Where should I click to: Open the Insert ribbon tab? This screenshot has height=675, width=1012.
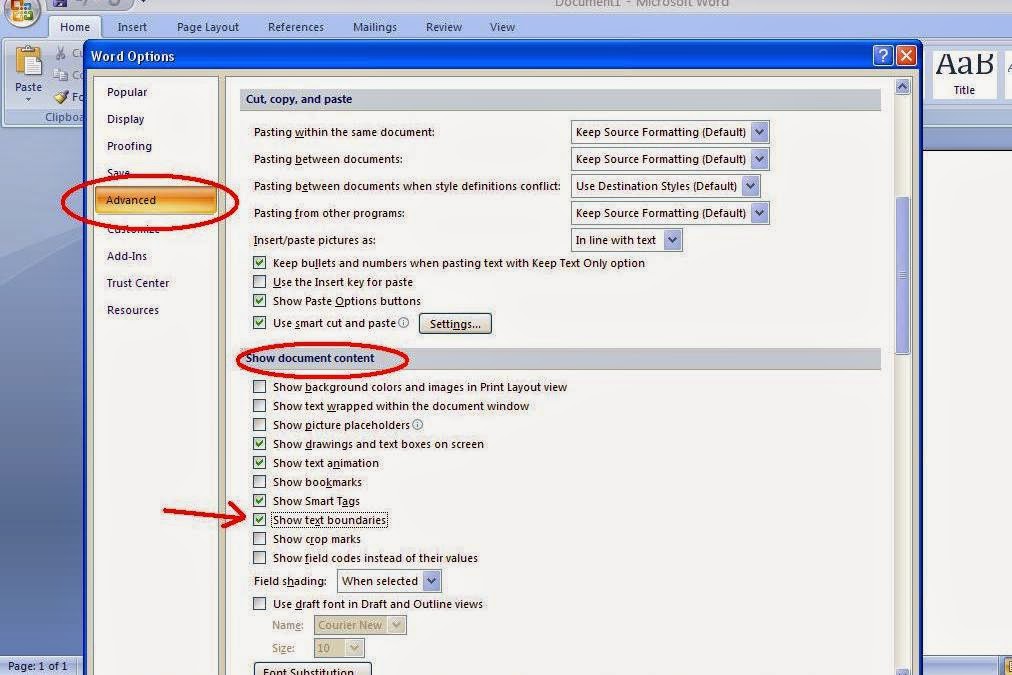coord(132,27)
